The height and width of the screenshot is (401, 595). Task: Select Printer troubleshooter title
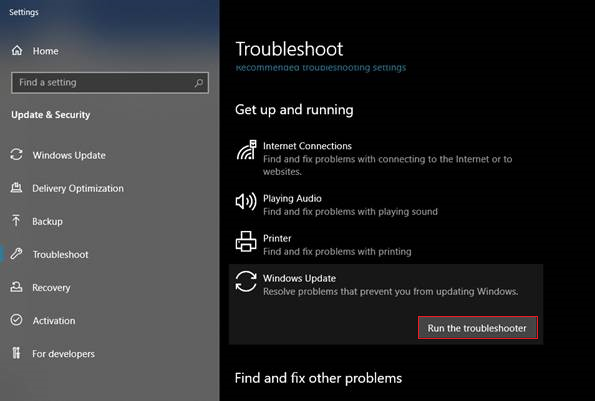click(x=277, y=238)
